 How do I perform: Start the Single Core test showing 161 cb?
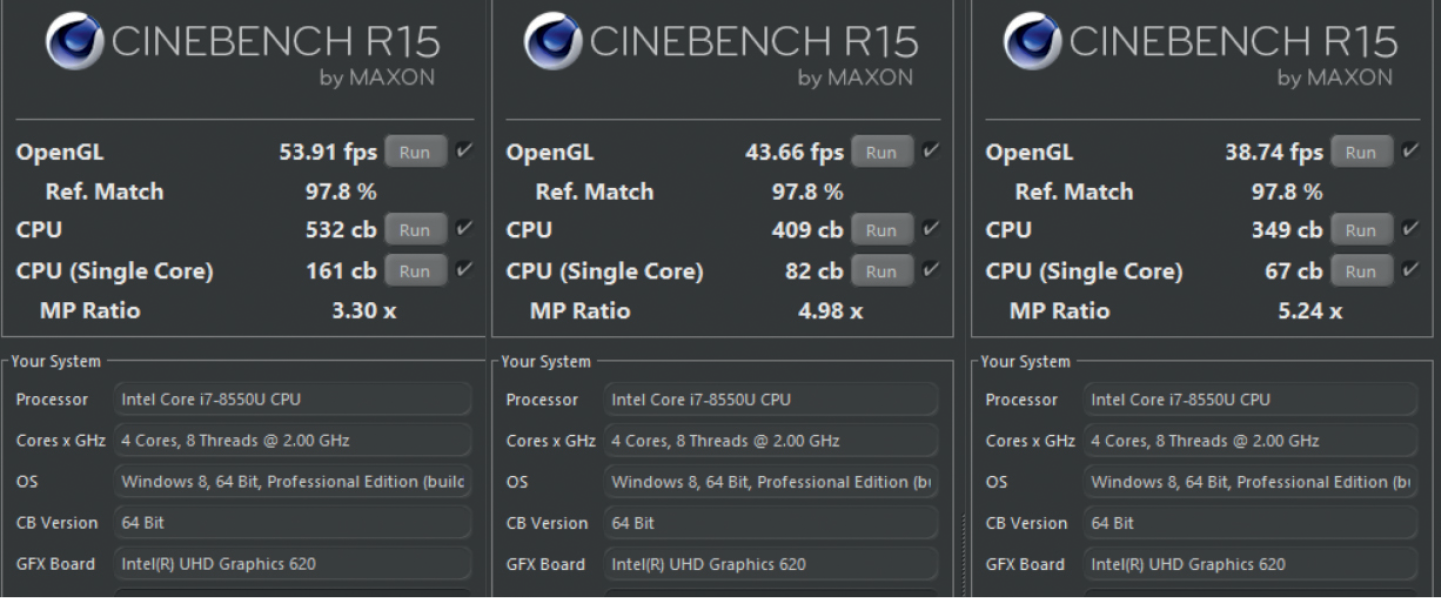pos(415,271)
